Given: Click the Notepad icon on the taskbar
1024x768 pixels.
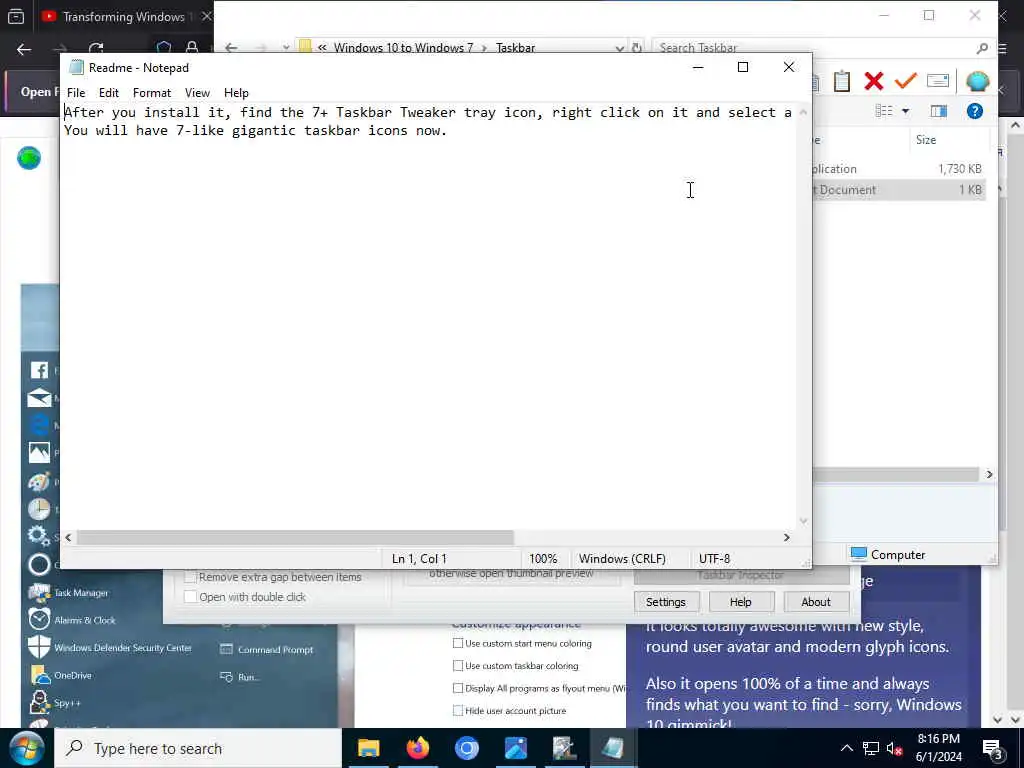Looking at the screenshot, I should point(613,748).
